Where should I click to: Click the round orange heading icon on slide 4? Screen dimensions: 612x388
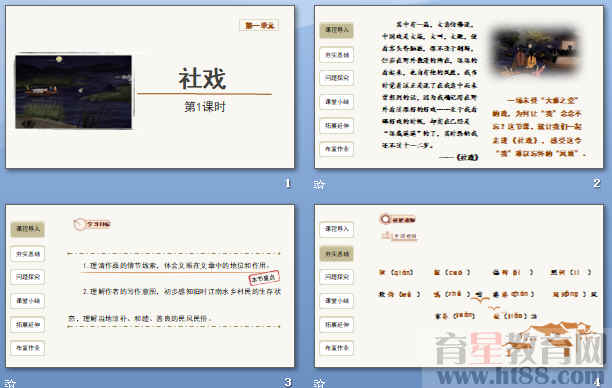click(x=385, y=219)
